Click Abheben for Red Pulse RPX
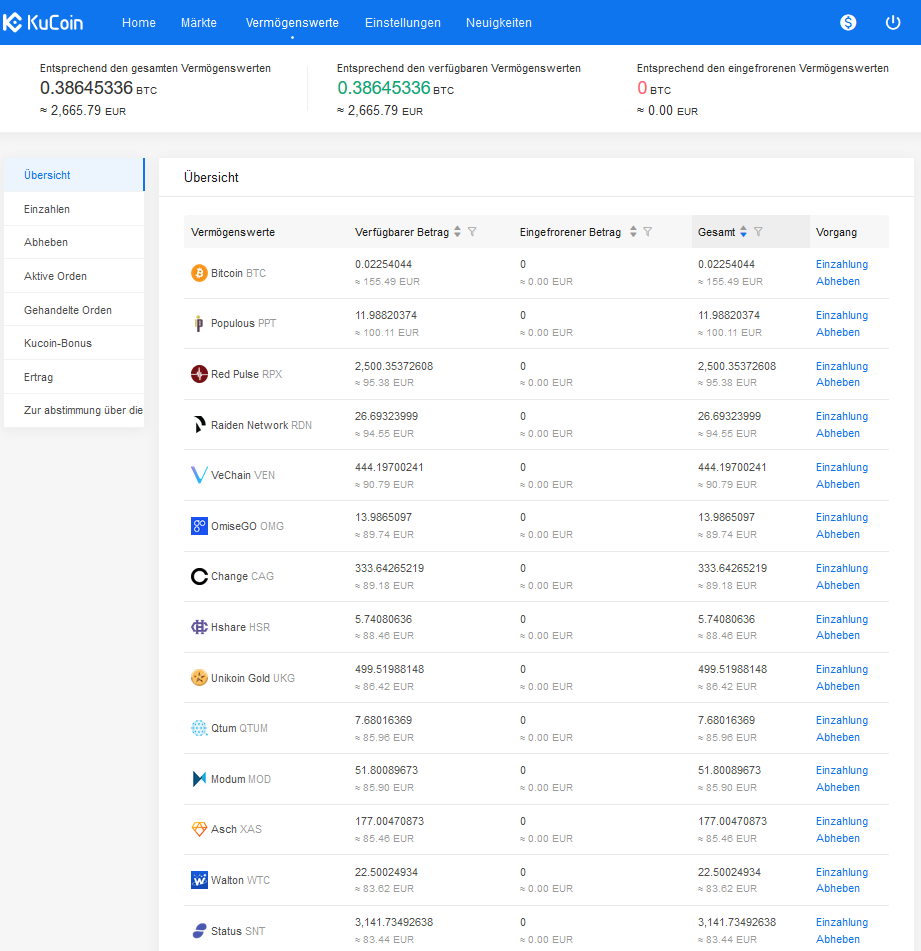Image resolution: width=921 pixels, height=951 pixels. [x=837, y=383]
